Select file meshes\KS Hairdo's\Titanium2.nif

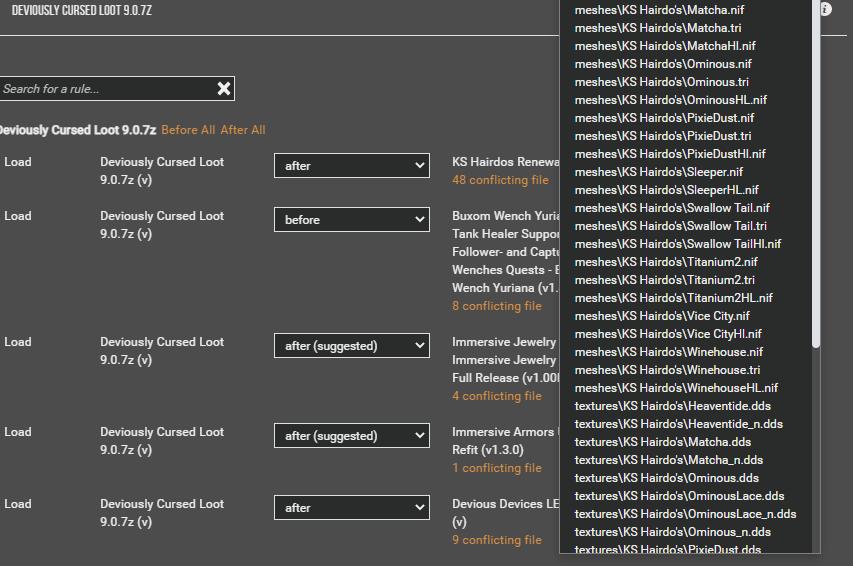666,261
